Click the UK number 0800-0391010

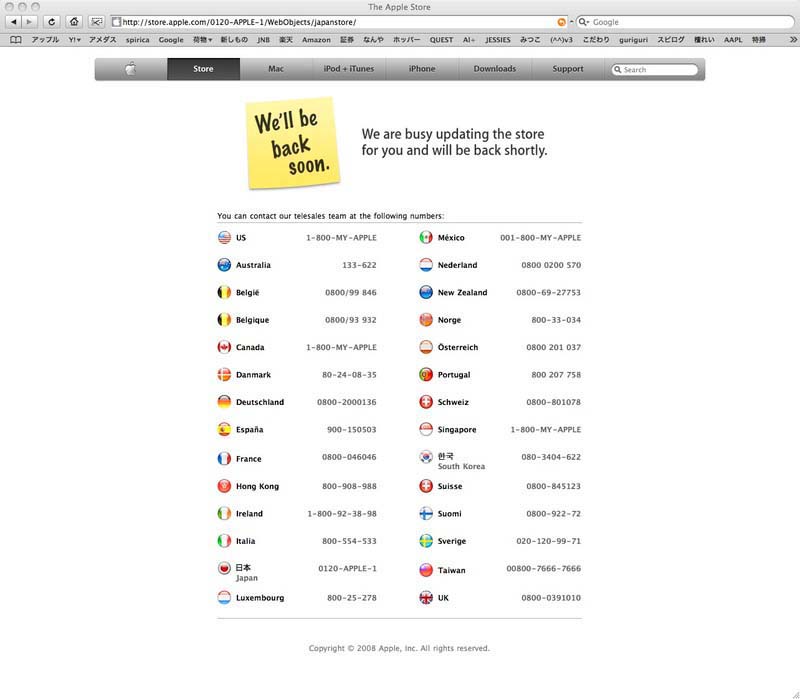pyautogui.click(x=551, y=598)
